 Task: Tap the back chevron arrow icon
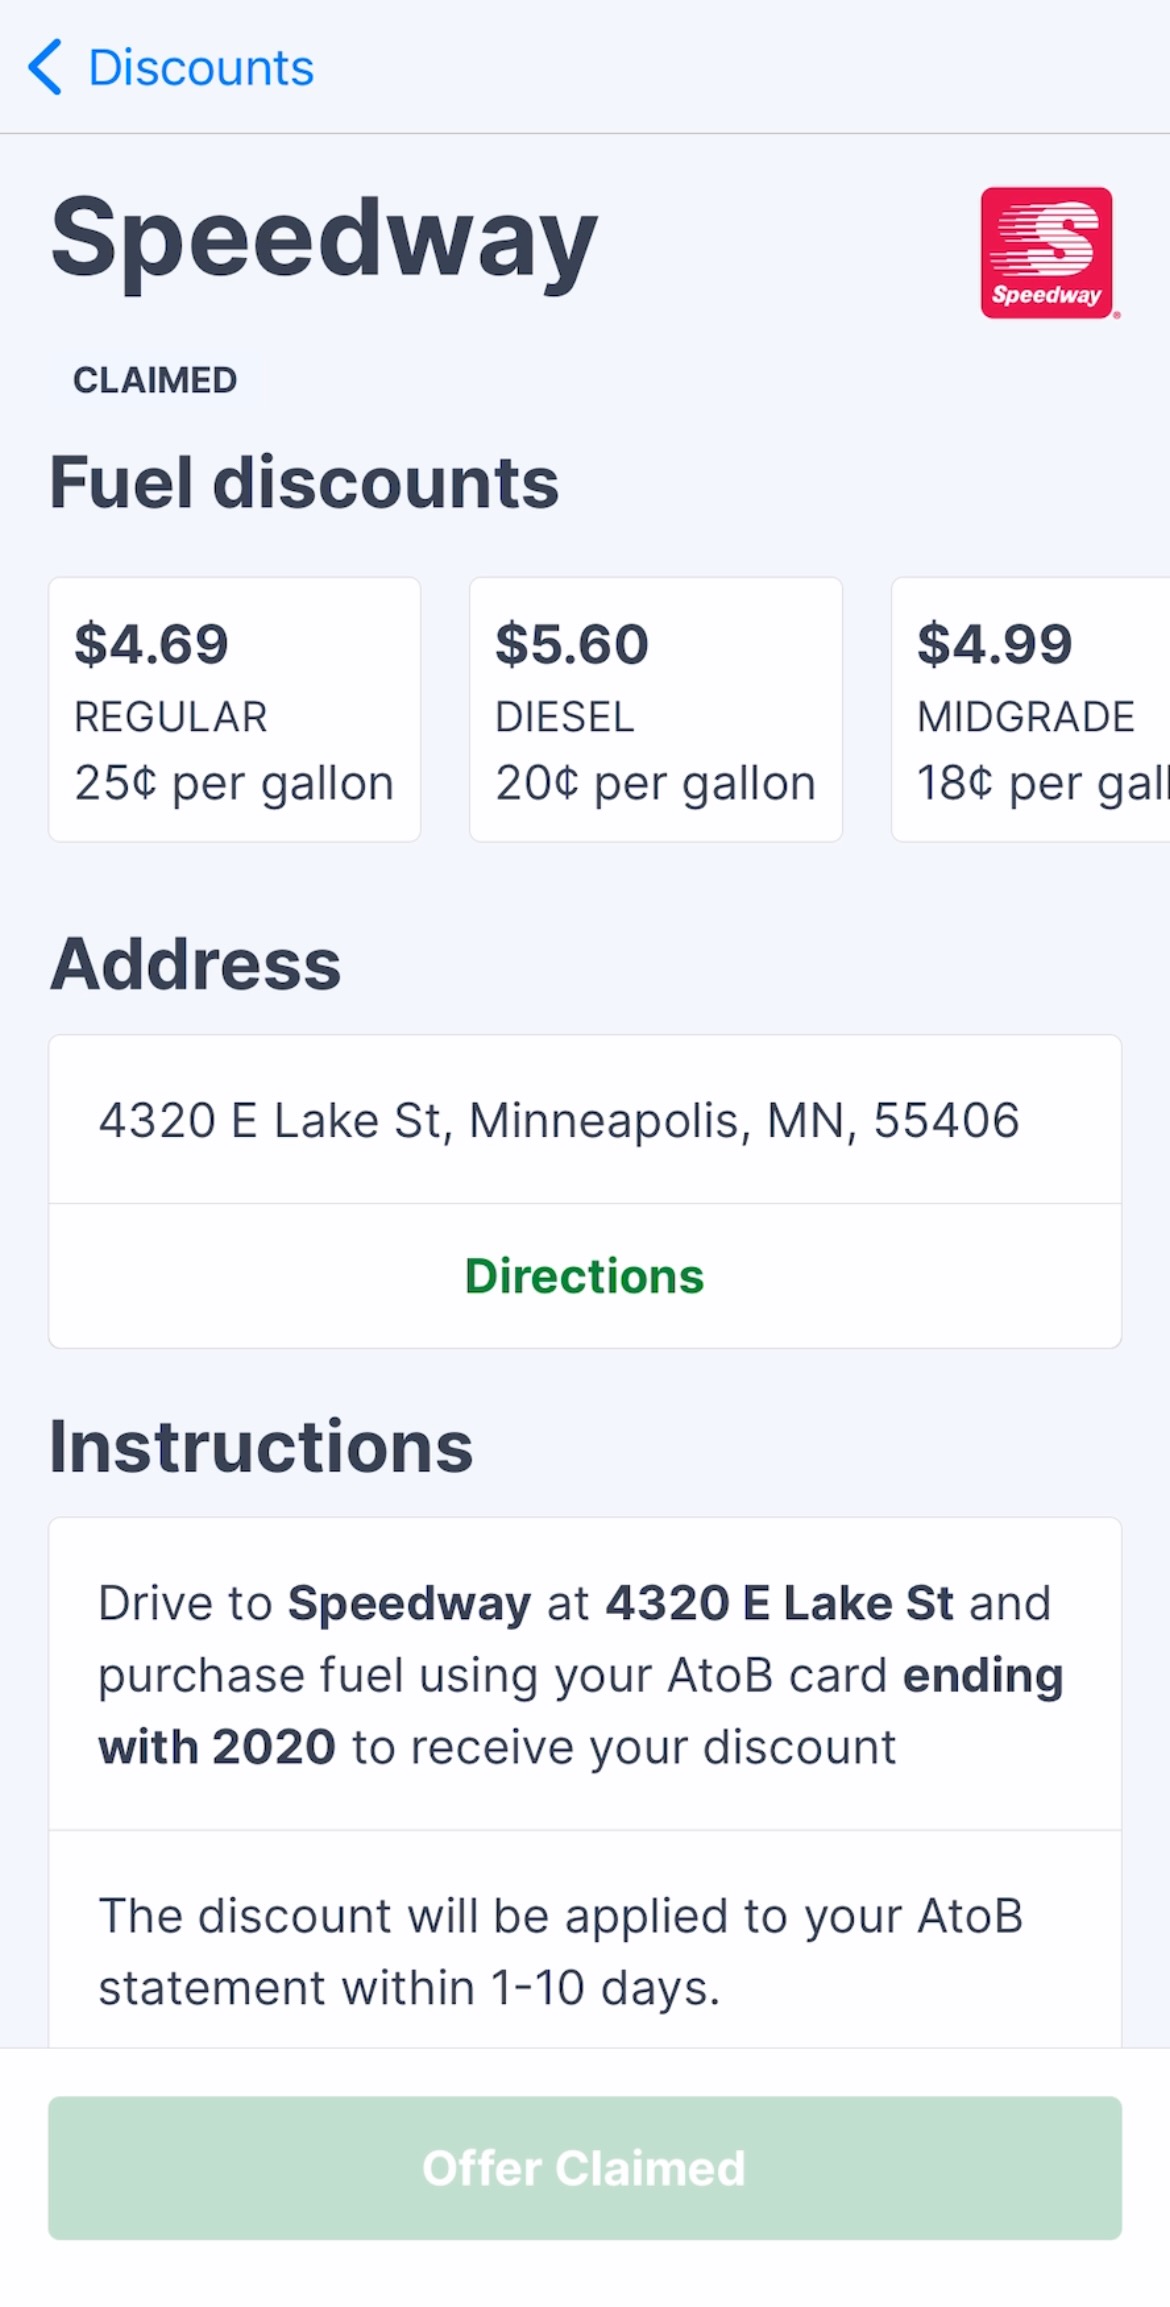tap(45, 68)
